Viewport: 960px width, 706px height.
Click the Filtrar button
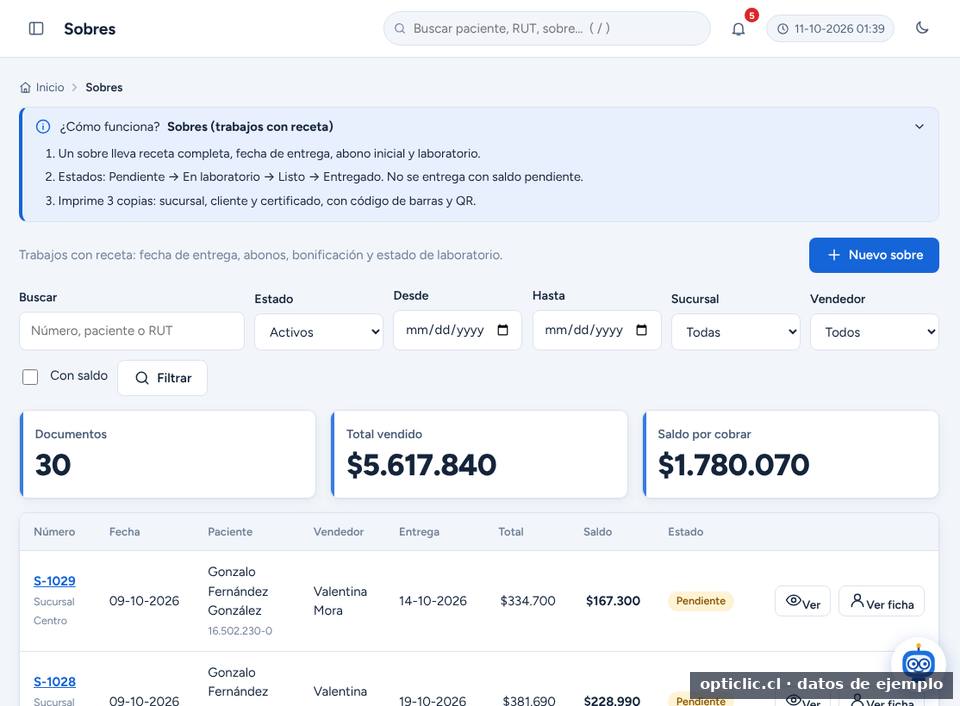[x=162, y=378]
